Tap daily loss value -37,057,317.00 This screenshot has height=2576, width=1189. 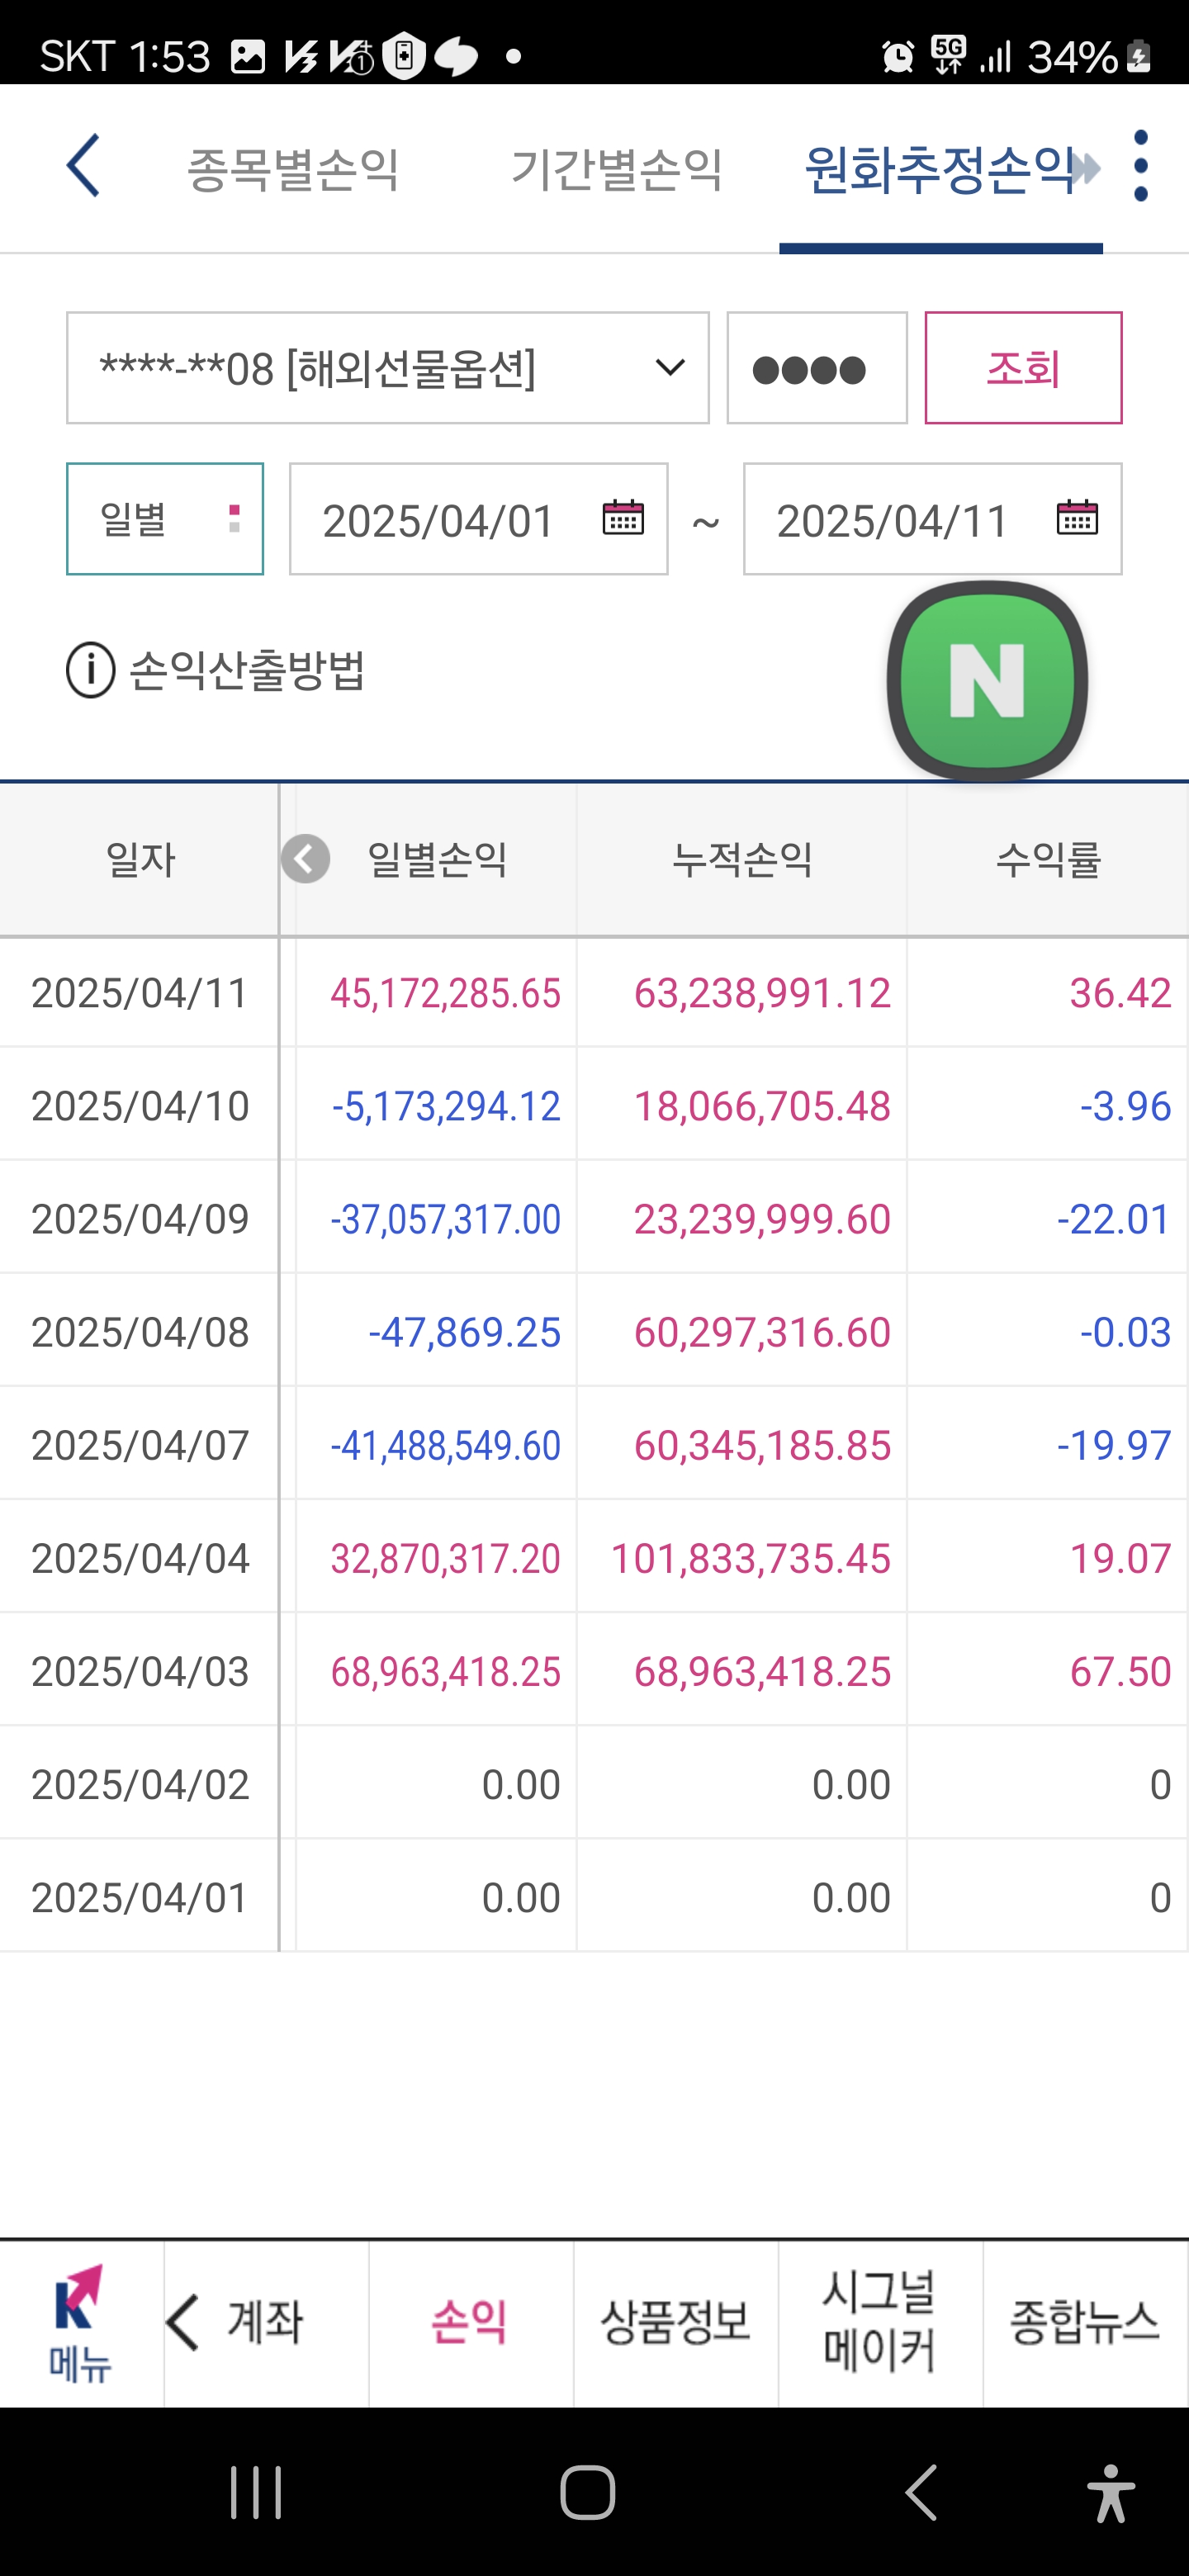point(445,1219)
